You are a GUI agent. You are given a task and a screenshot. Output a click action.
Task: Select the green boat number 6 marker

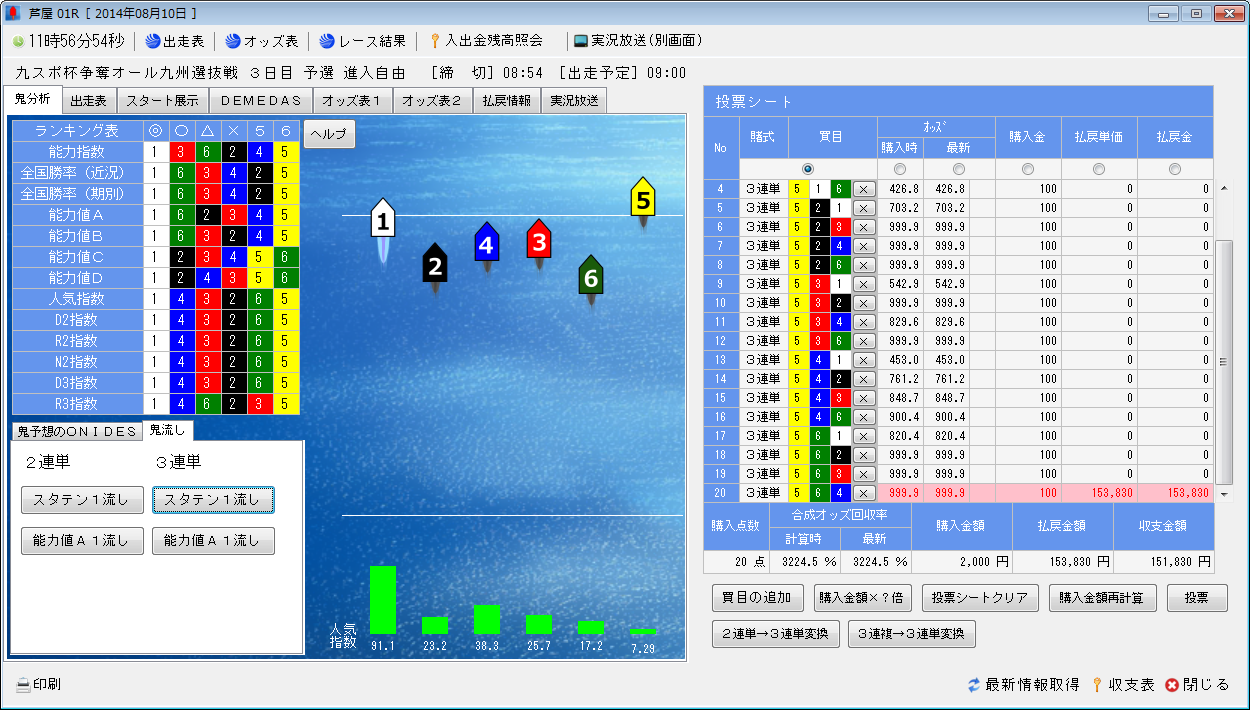tap(591, 276)
